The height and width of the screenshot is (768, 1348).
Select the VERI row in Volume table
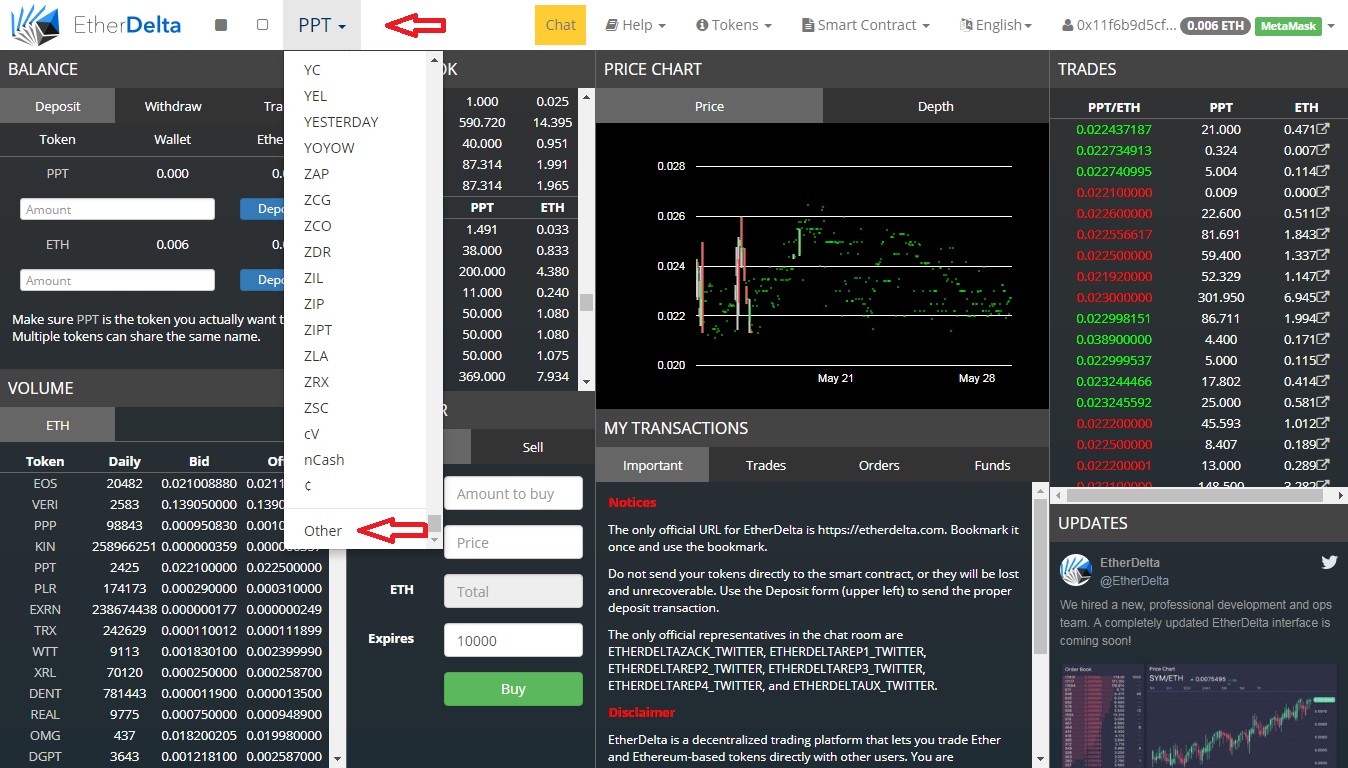(x=163, y=504)
